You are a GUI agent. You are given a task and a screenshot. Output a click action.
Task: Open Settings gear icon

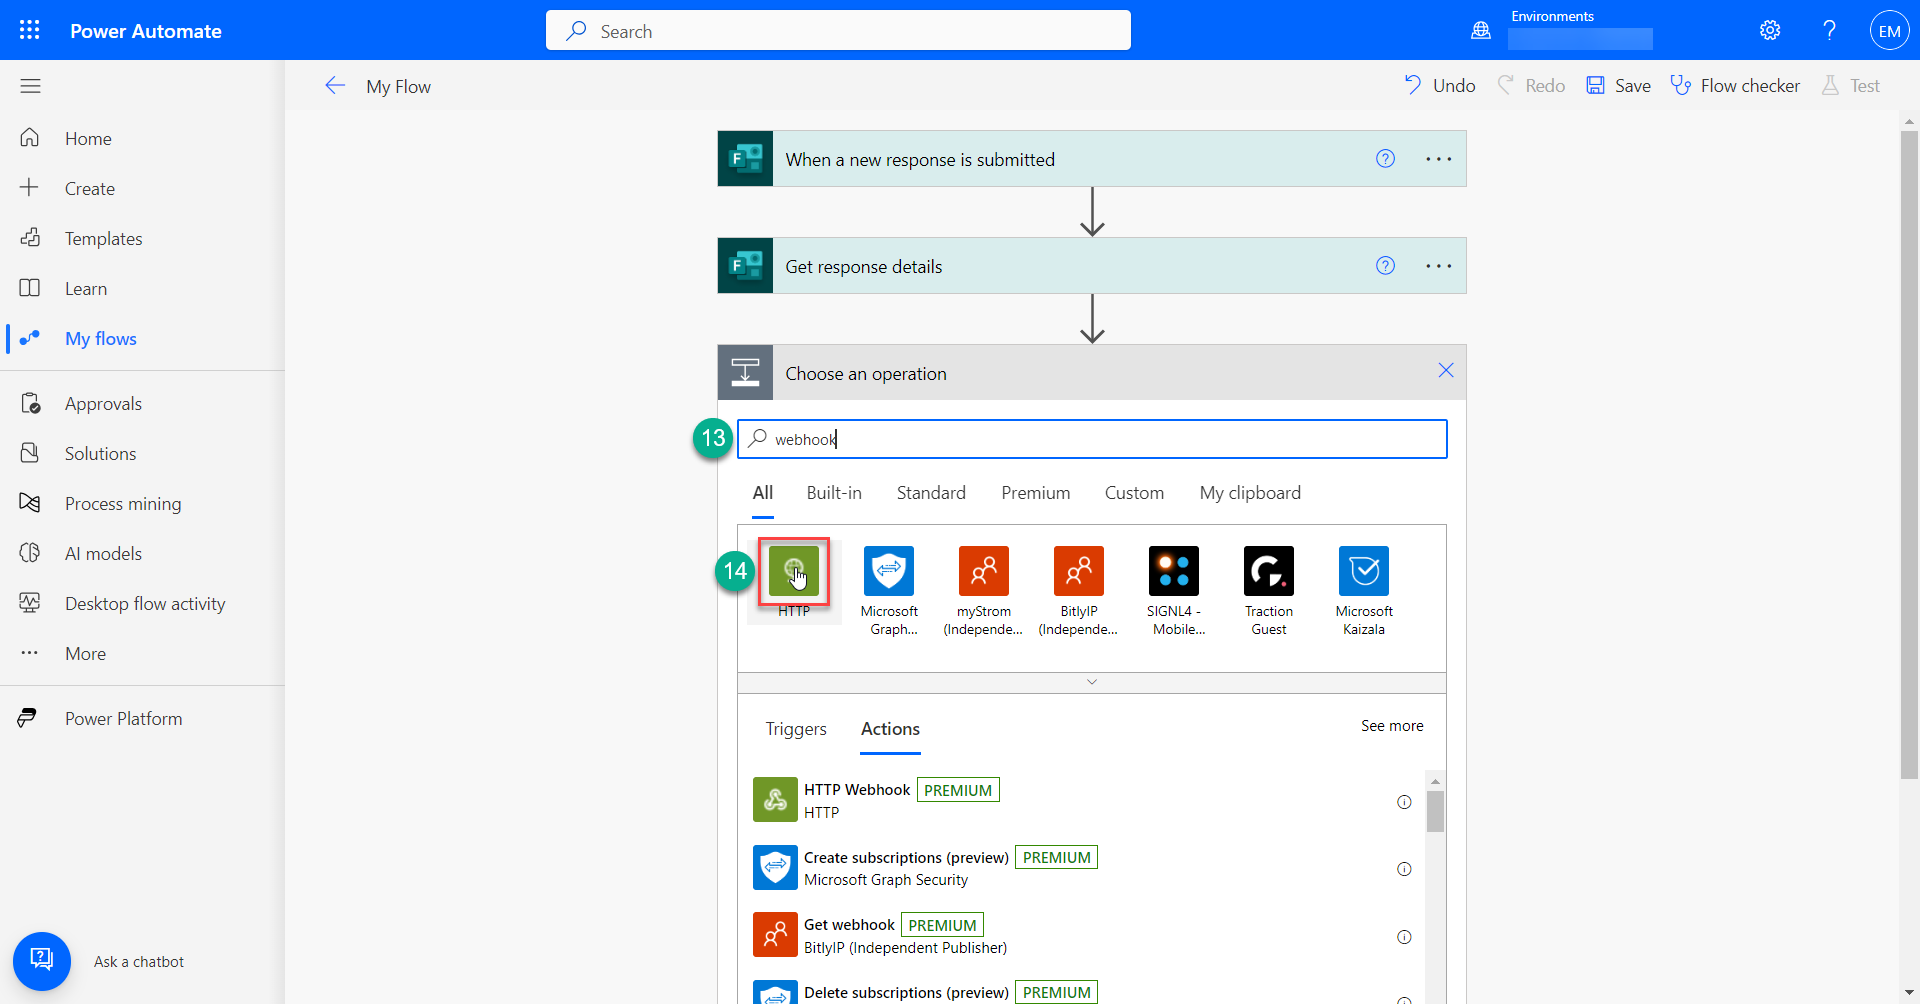(x=1770, y=30)
